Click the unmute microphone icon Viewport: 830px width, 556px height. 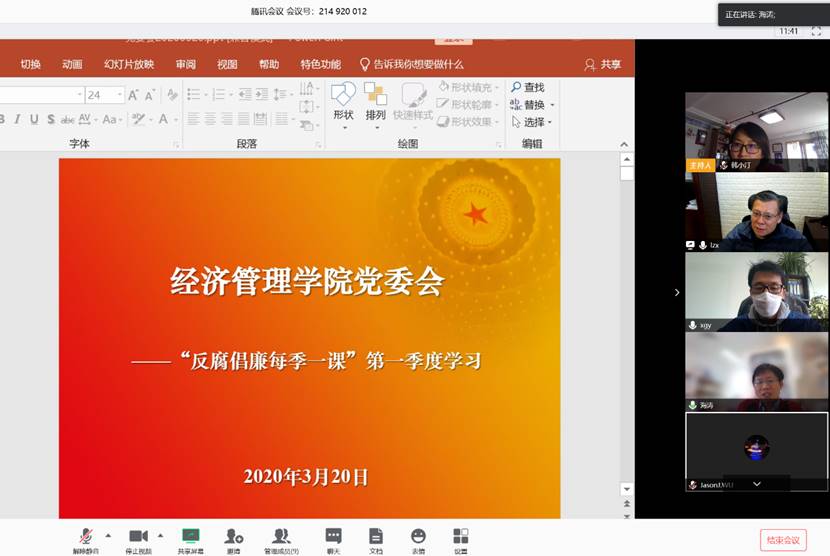87,537
